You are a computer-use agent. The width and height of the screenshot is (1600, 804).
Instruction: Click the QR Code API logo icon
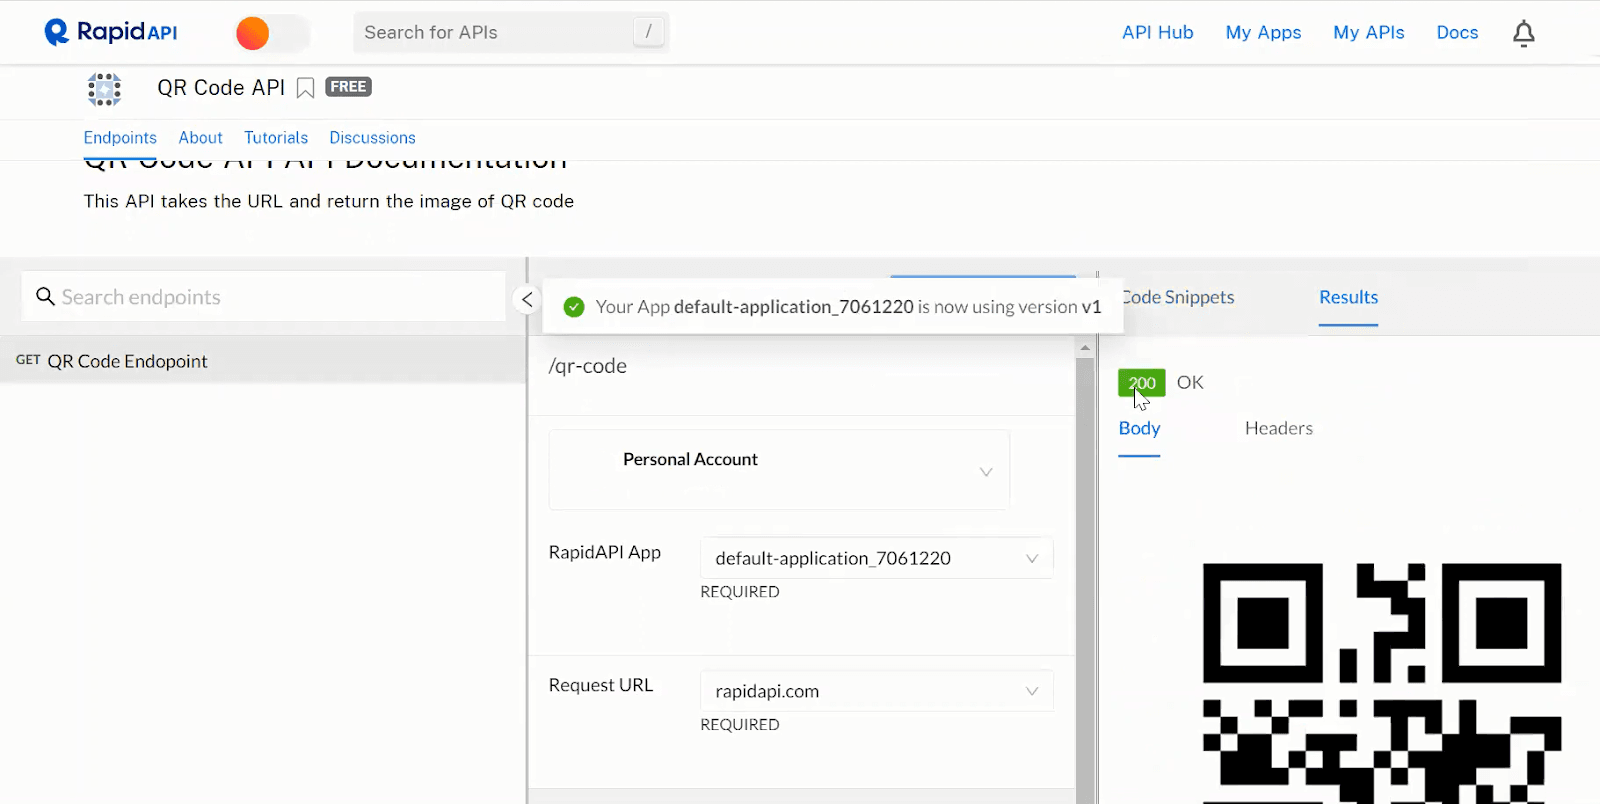[104, 89]
